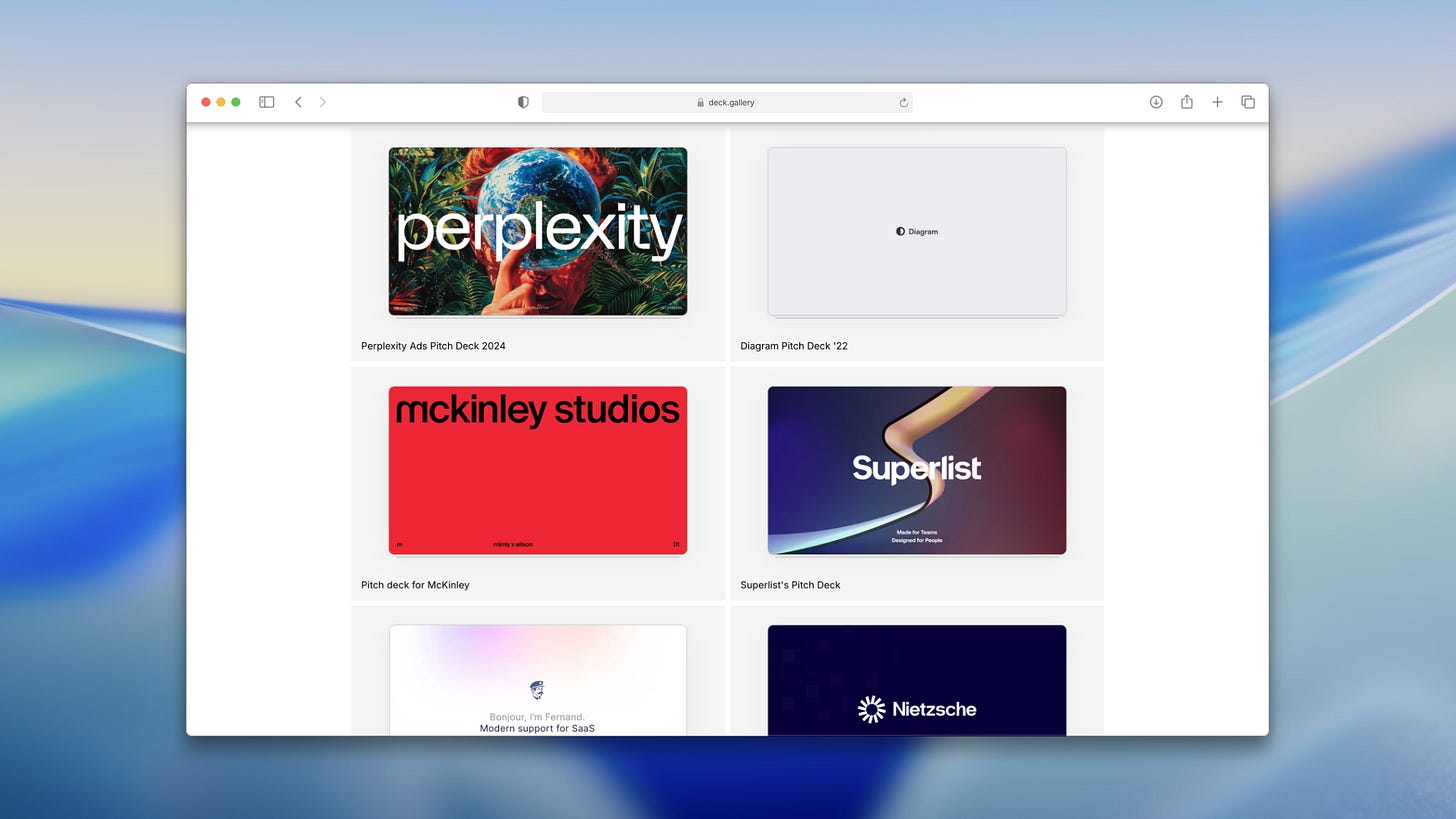Screen dimensions: 1456x819
Task: Click 'Diagram Pitch Deck '22' title
Action: pos(794,346)
